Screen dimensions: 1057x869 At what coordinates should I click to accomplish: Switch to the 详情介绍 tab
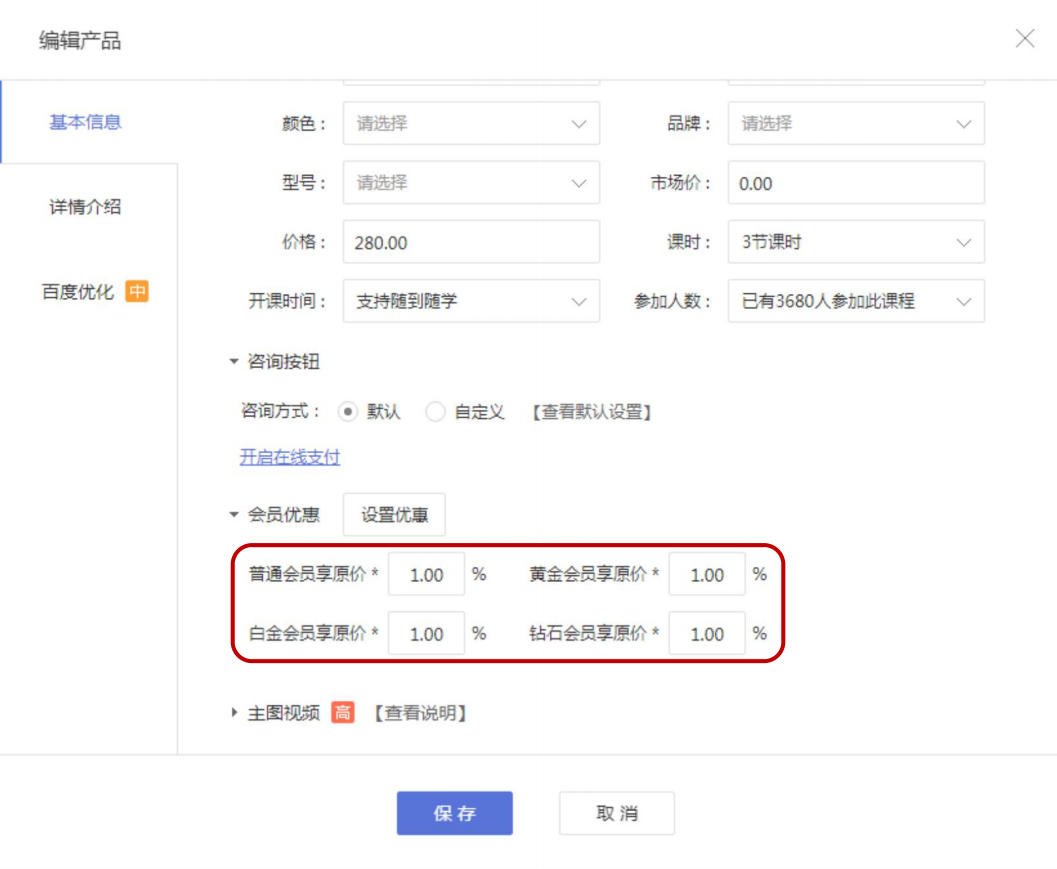pos(86,207)
